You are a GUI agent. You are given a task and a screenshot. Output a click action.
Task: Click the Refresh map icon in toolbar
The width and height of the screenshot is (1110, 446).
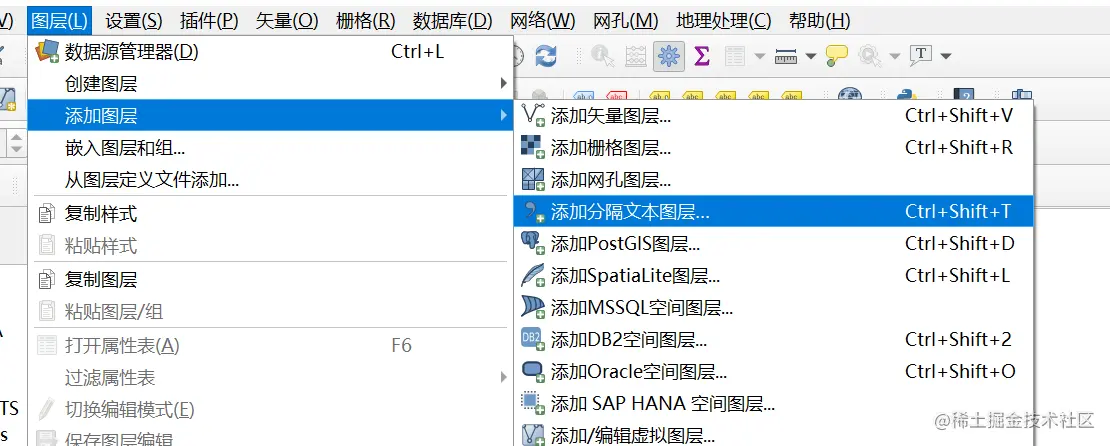(x=546, y=55)
